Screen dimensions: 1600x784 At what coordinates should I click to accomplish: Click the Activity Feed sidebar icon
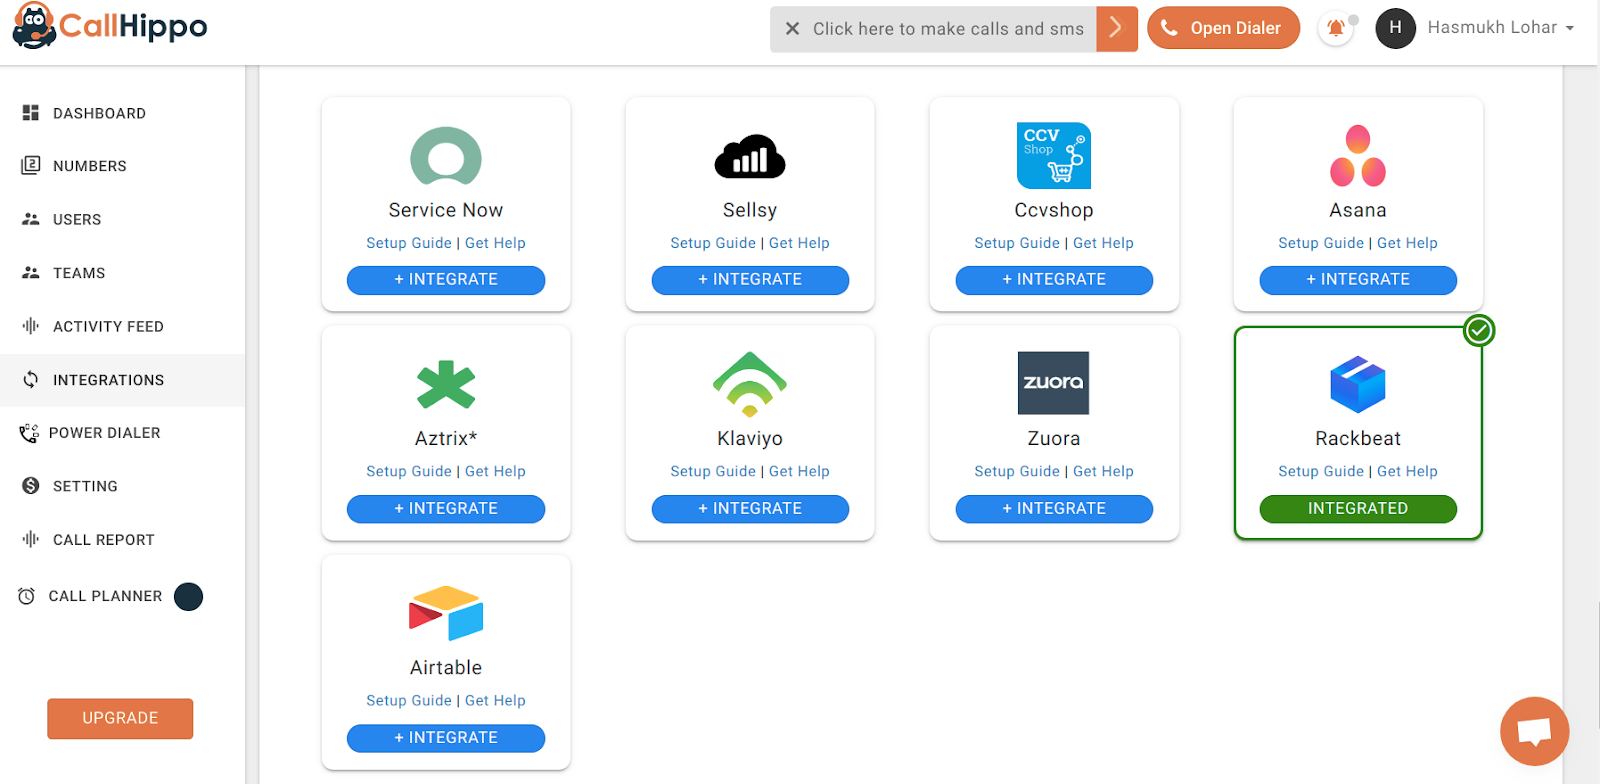pos(31,326)
